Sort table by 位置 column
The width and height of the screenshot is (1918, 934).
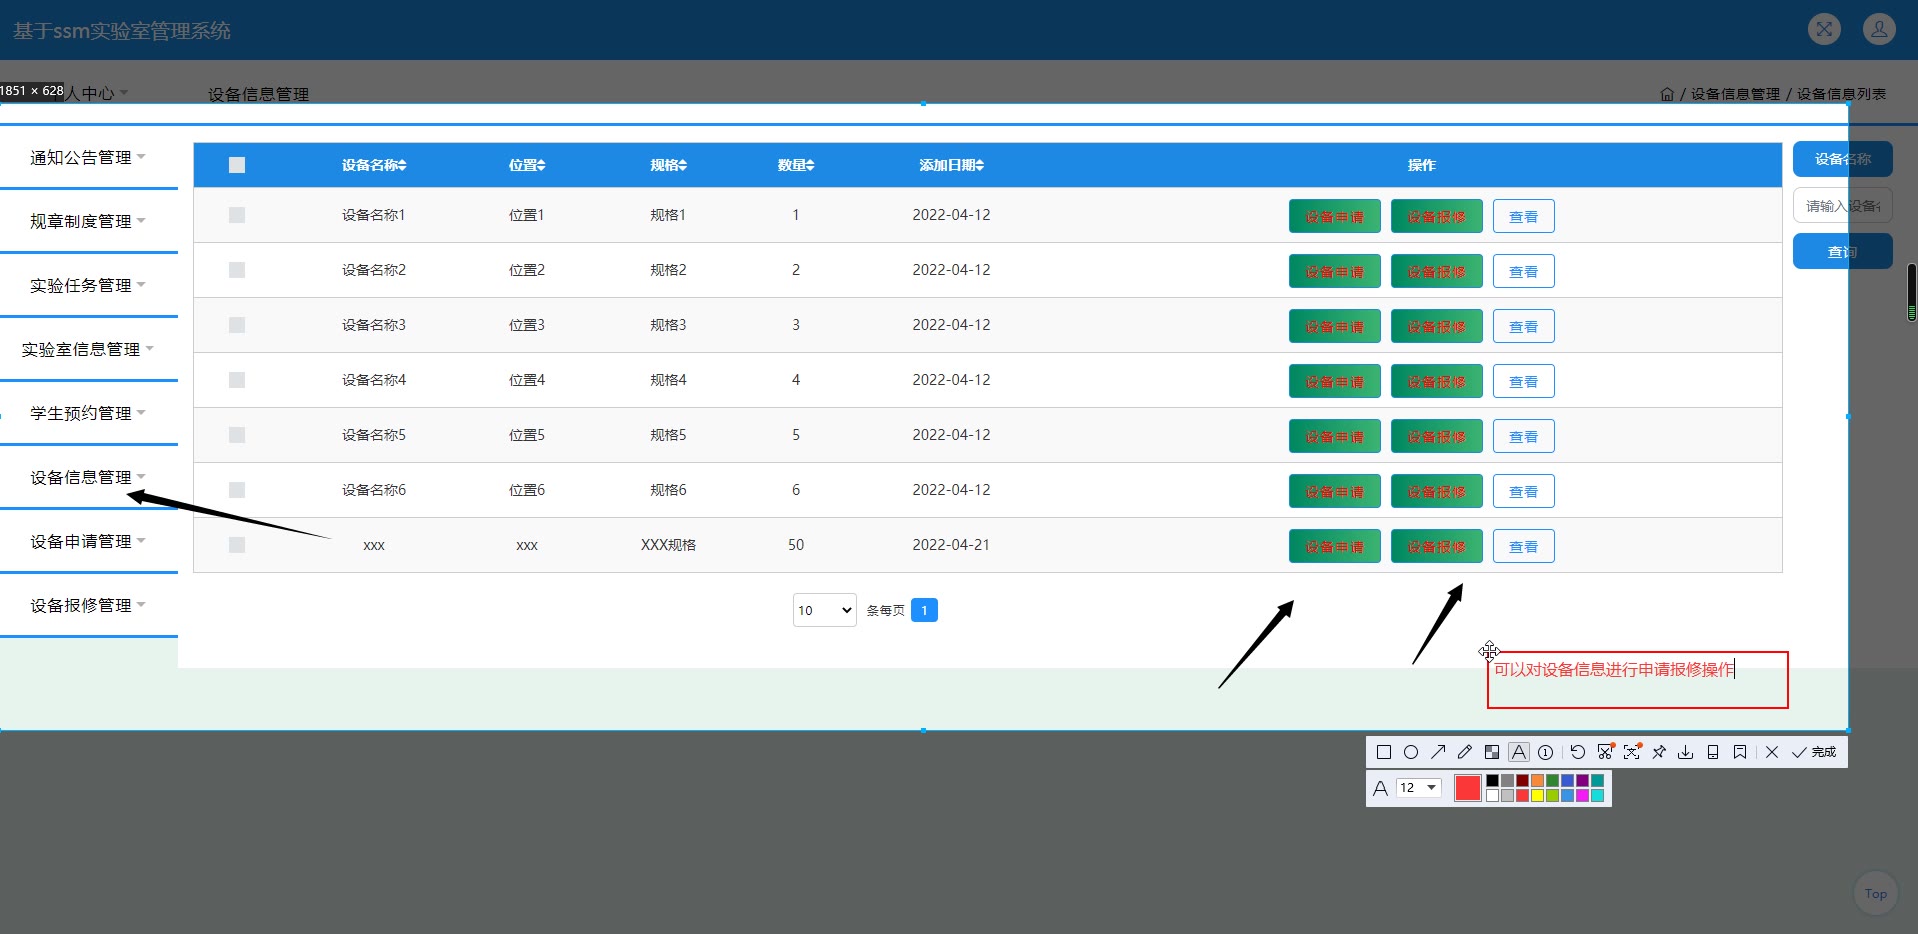pos(527,165)
